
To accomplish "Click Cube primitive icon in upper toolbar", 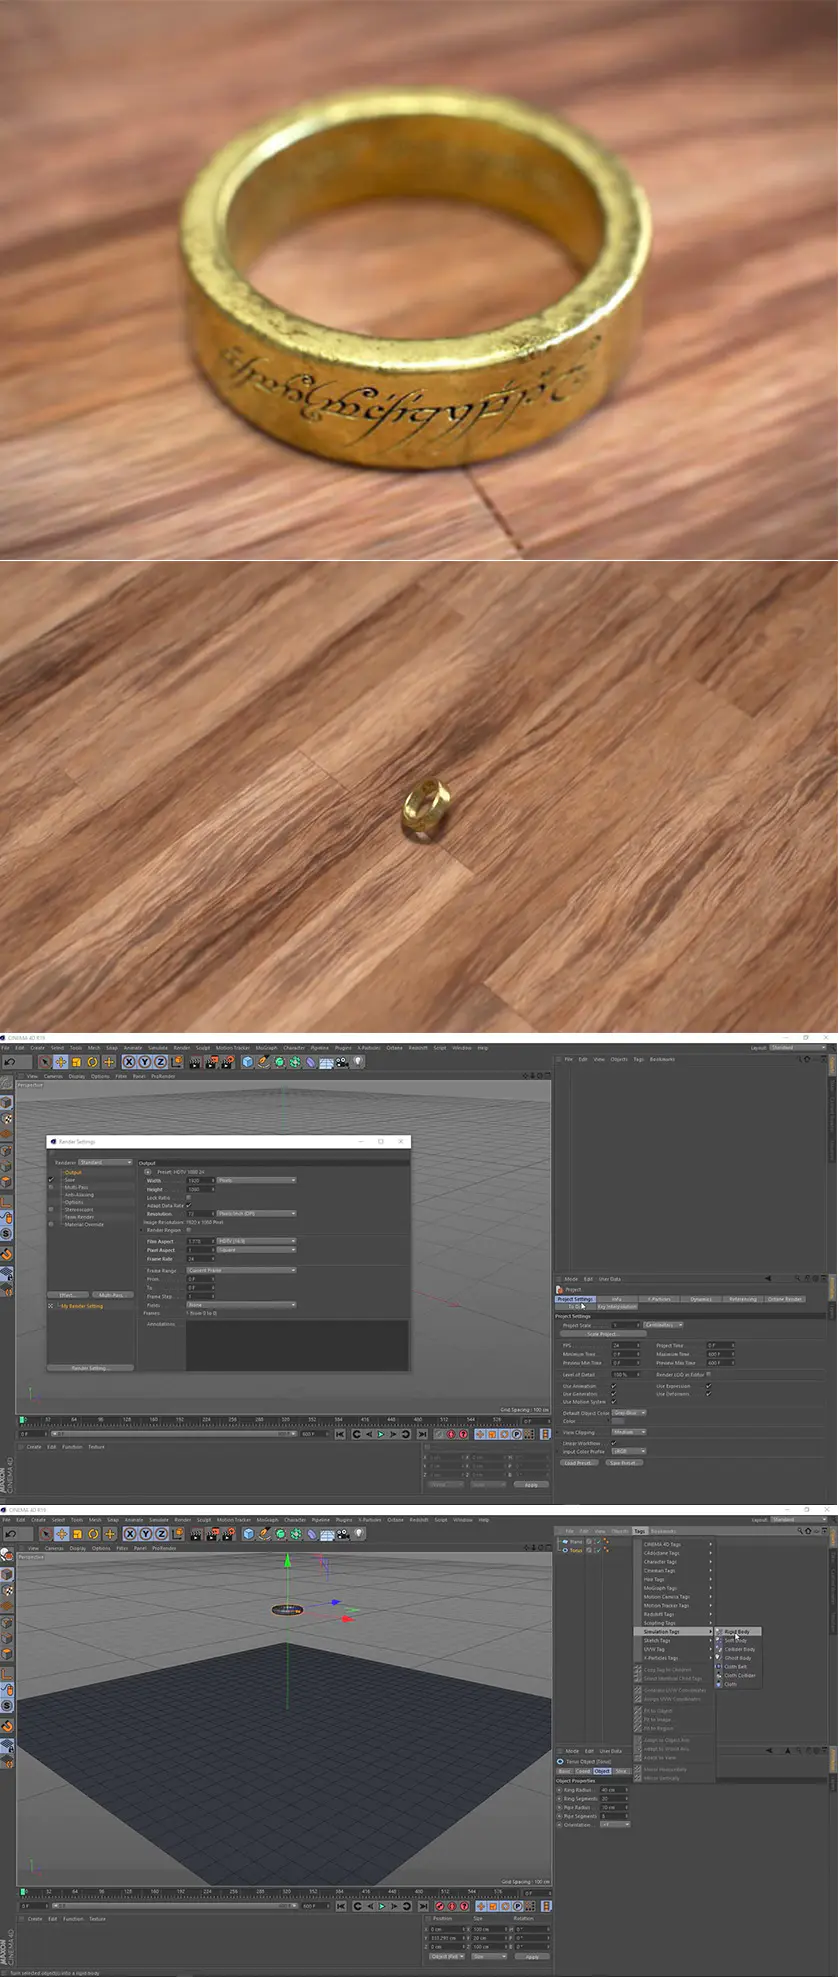I will [247, 1062].
